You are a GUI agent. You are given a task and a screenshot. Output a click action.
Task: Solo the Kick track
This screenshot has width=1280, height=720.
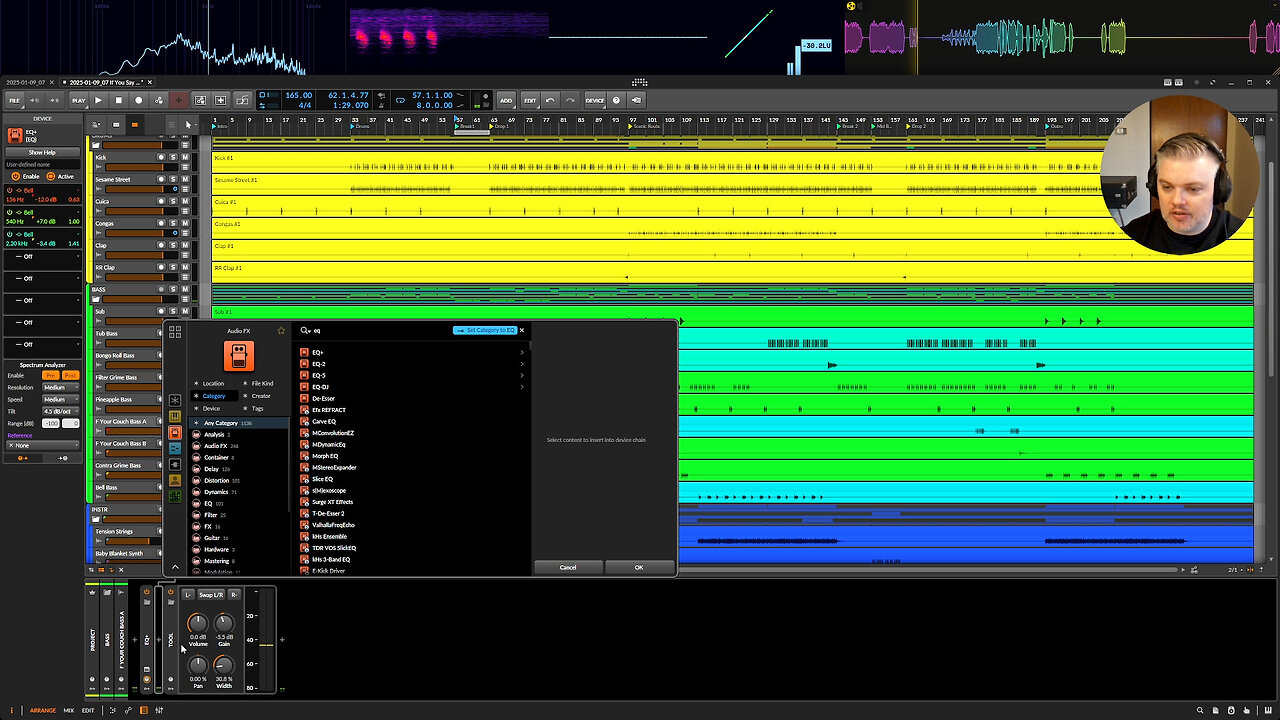point(172,157)
